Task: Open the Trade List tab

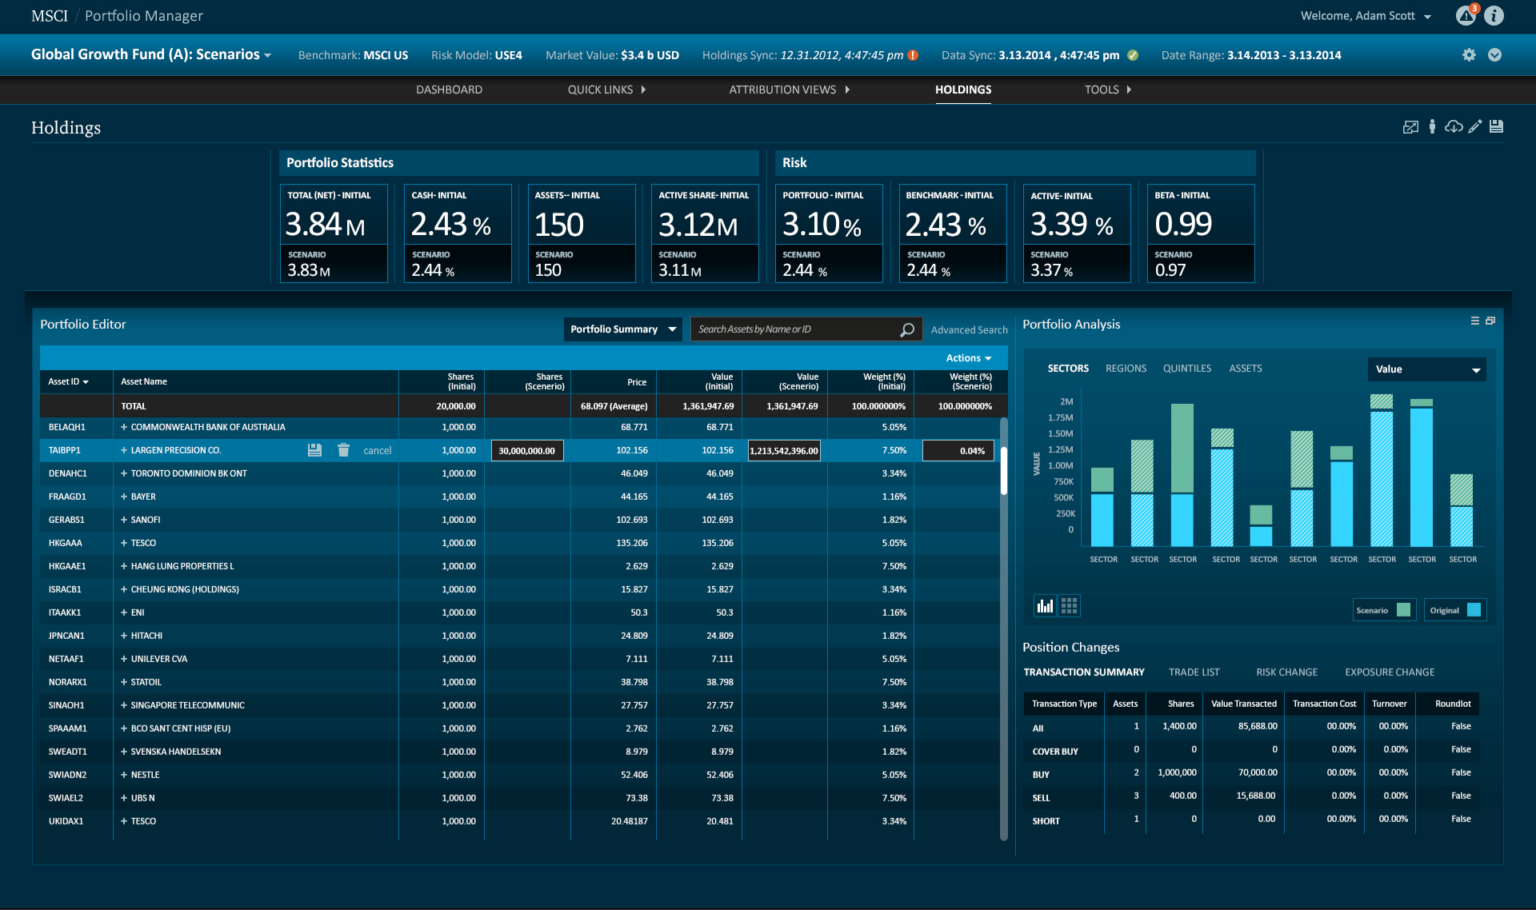Action: [x=1194, y=672]
